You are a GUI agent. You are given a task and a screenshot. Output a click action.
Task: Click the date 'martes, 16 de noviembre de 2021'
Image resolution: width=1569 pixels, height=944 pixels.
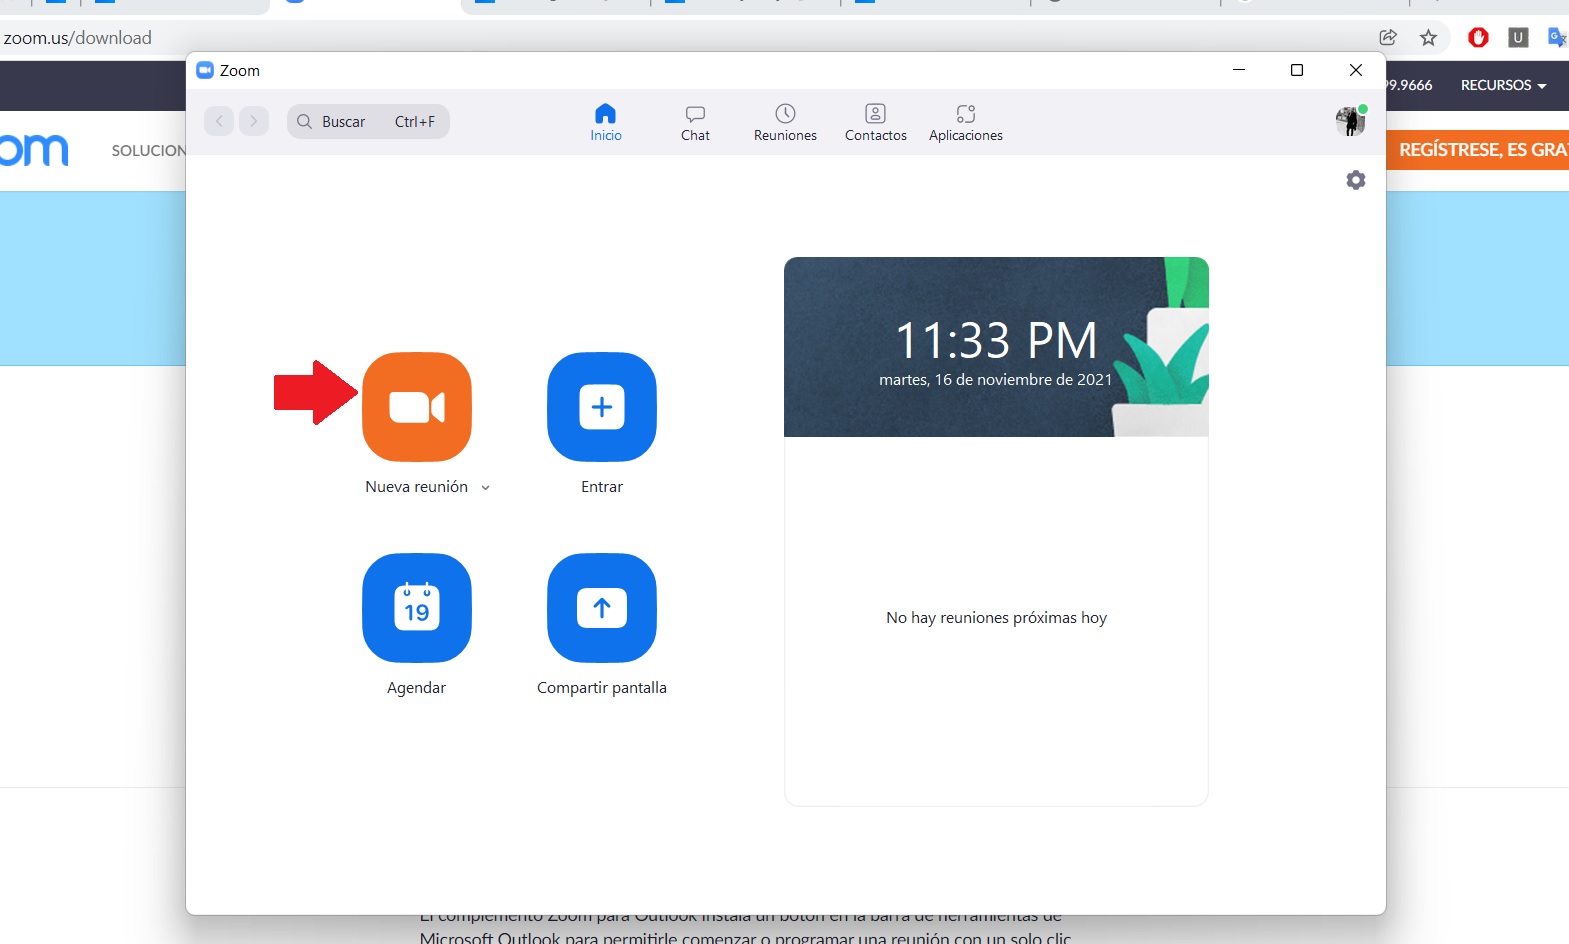pos(996,380)
